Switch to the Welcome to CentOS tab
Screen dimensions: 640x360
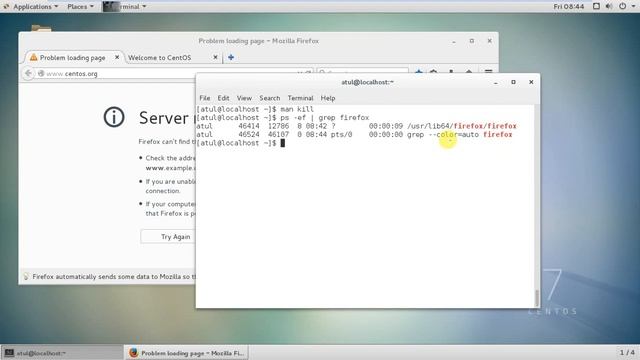click(x=160, y=58)
